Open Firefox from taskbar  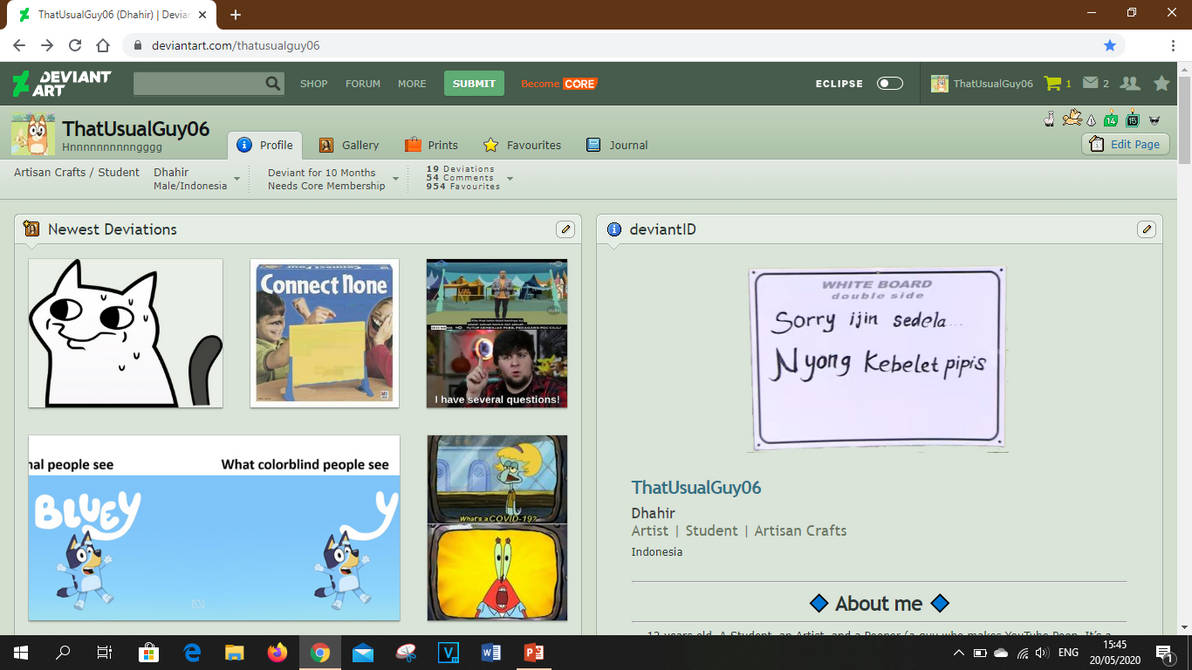point(277,653)
